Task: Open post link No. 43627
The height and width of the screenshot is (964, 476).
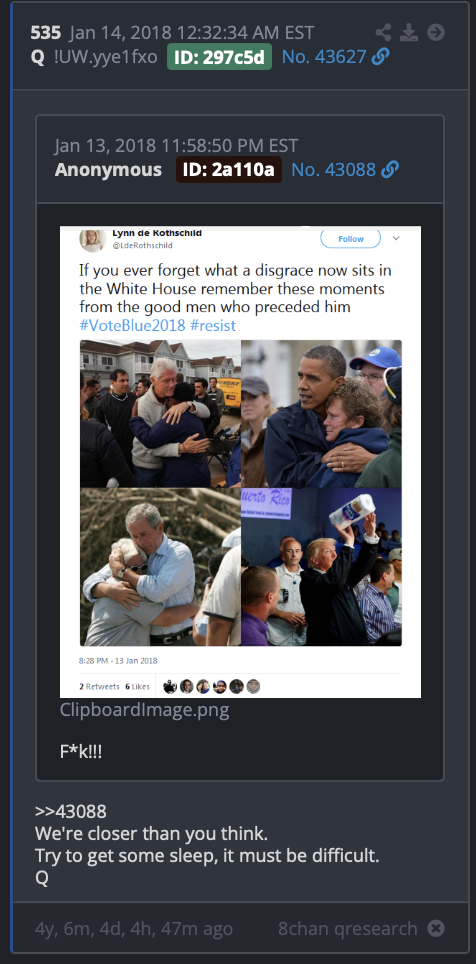Action: [324, 57]
